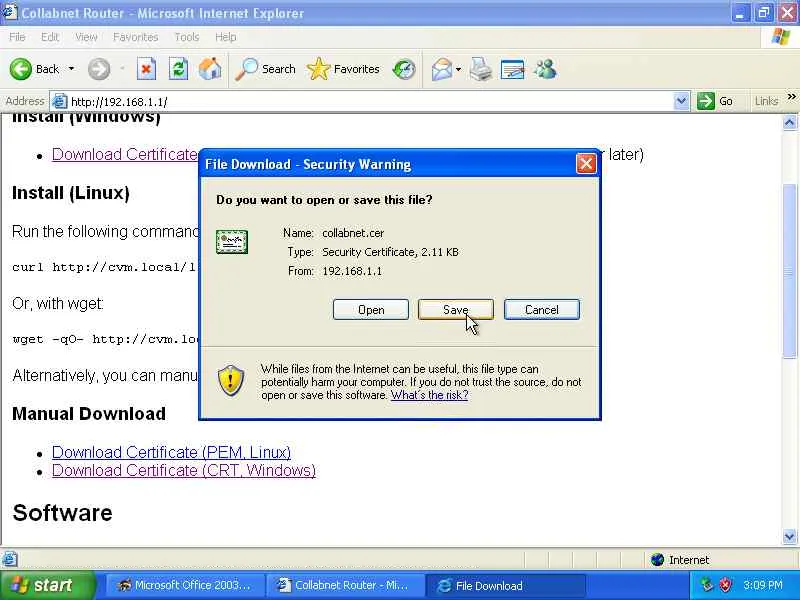Open the "What's the risk?" link
Screen dimensions: 800x600
pos(429,395)
